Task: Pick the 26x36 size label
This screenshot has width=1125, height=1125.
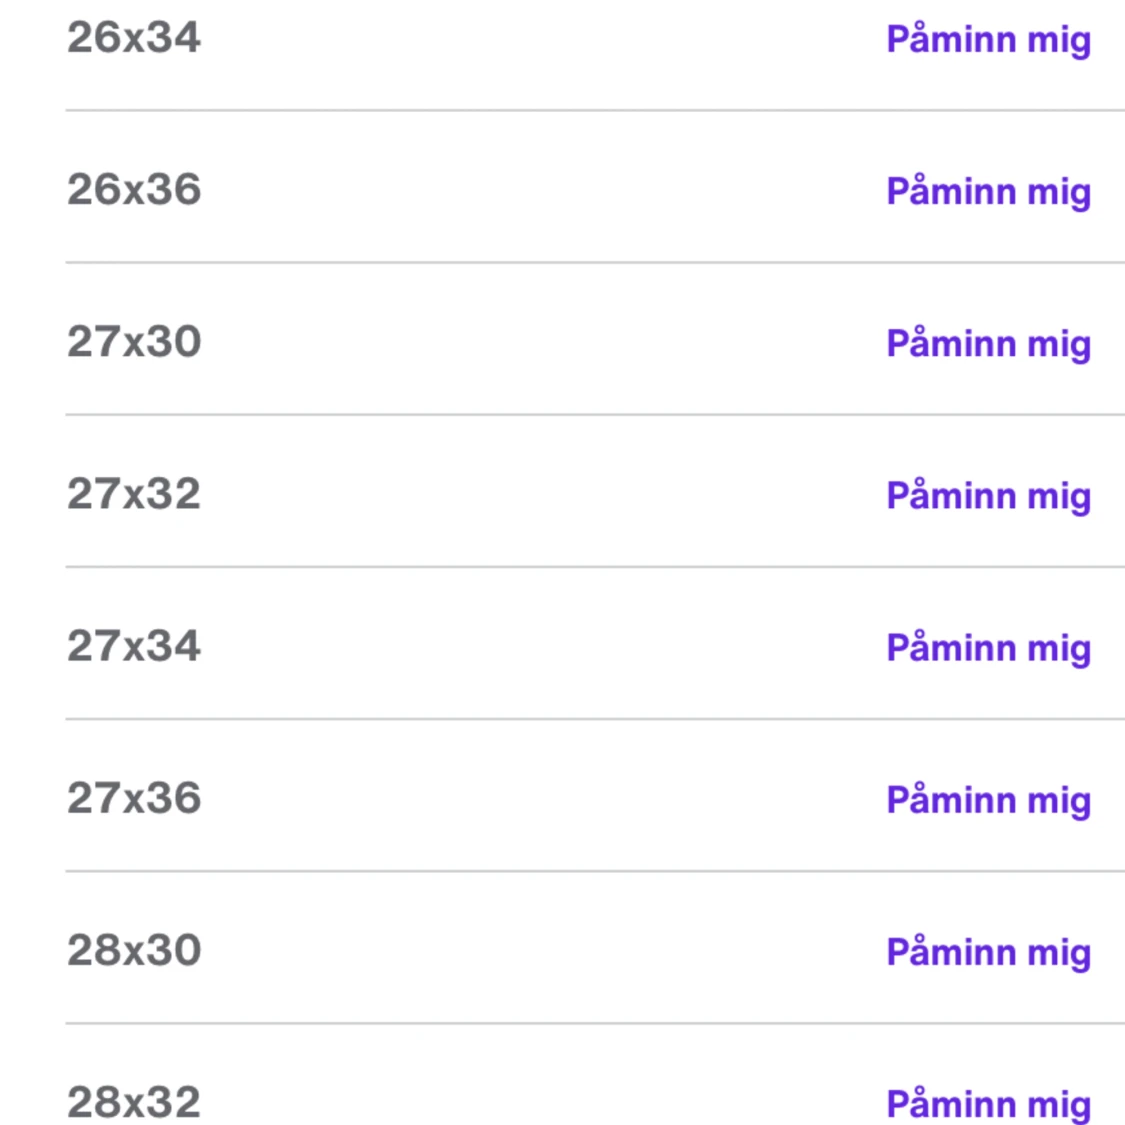Action: click(134, 190)
